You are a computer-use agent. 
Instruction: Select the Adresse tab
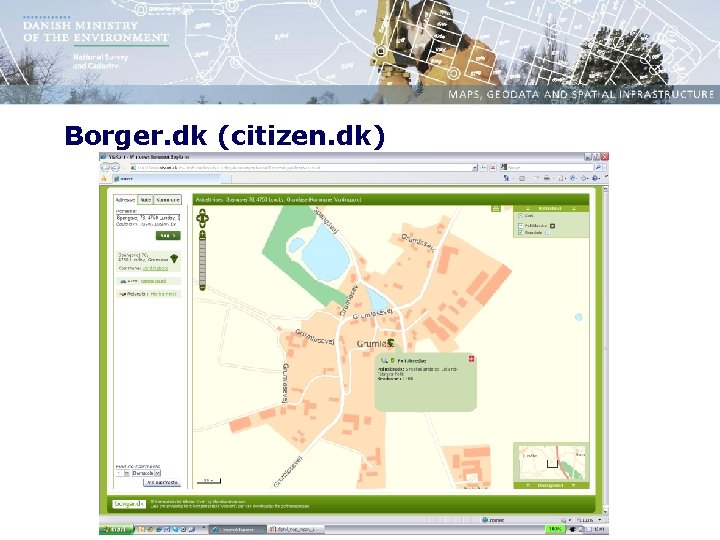(x=125, y=200)
